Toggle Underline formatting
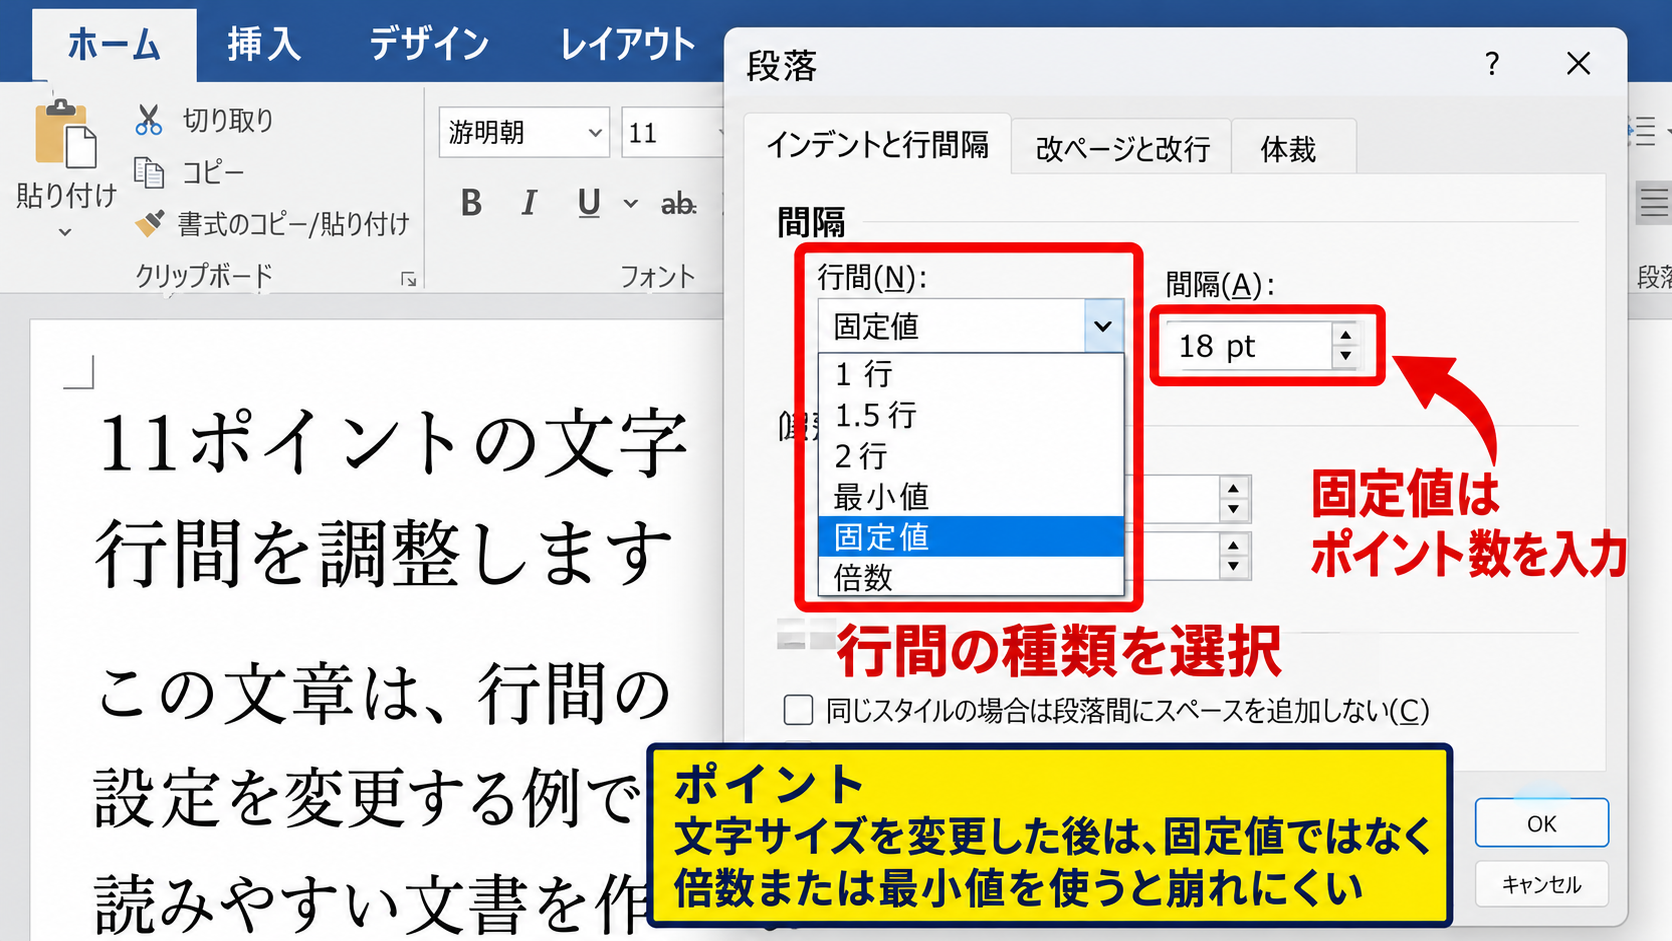This screenshot has width=1672, height=941. [x=589, y=203]
